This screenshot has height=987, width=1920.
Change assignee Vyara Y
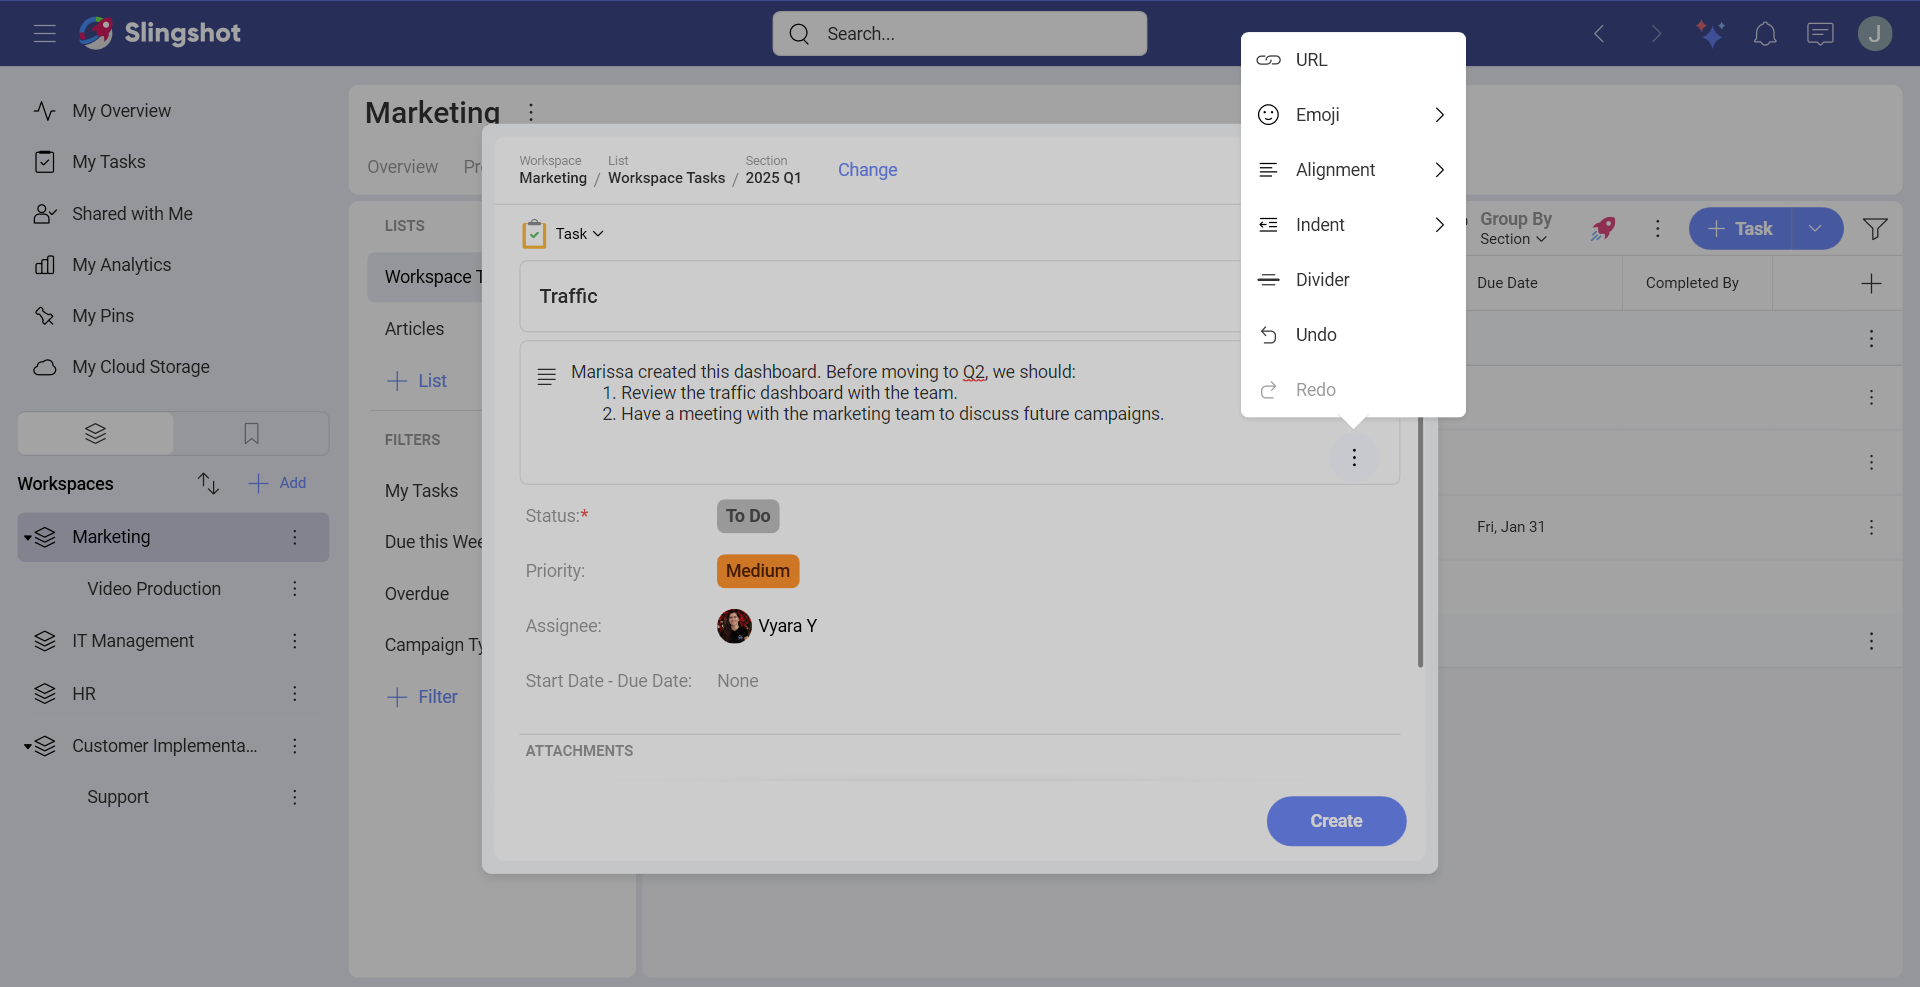[767, 626]
